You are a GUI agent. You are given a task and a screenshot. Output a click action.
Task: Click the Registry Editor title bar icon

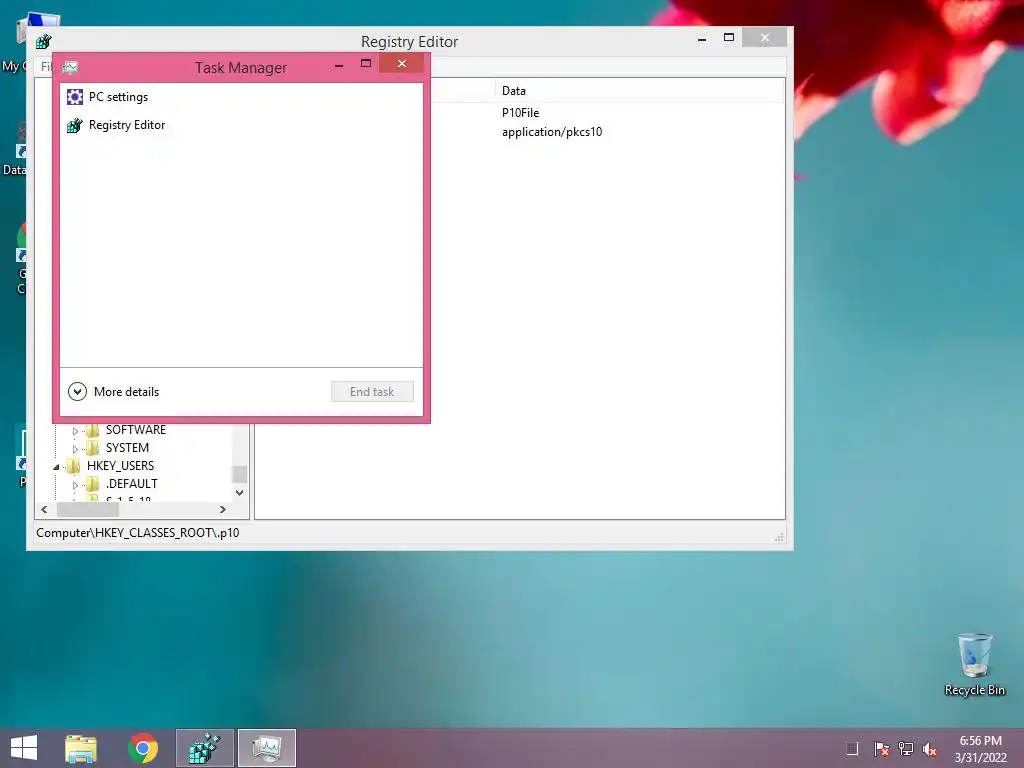click(x=44, y=42)
